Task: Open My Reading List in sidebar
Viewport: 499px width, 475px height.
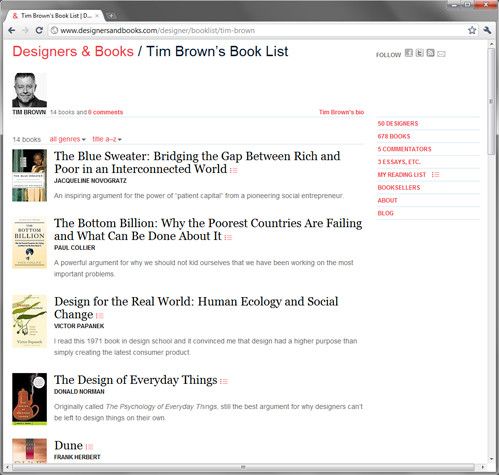Action: pos(402,175)
